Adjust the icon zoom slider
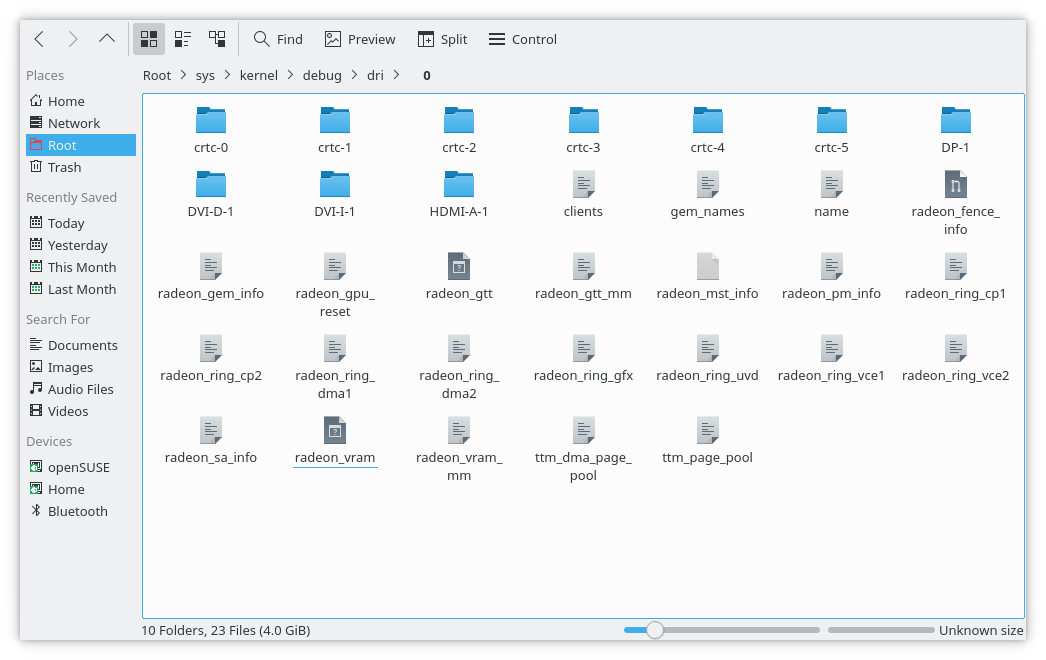Viewport: 1046px width, 660px height. tap(654, 630)
